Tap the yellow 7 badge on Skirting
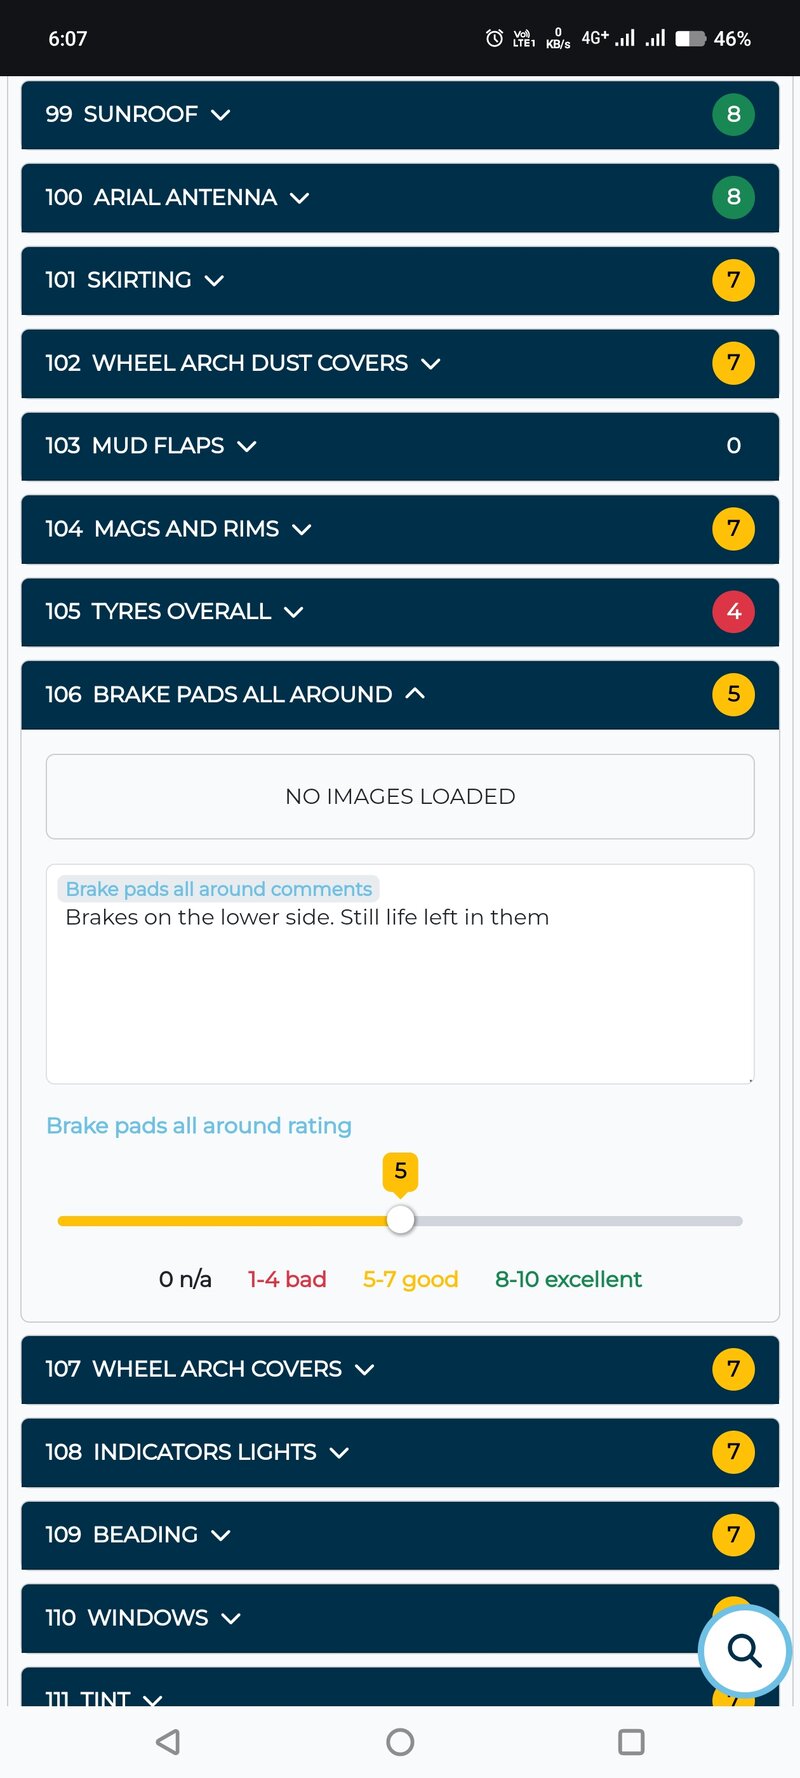Viewport: 800px width, 1778px height. 733,280
